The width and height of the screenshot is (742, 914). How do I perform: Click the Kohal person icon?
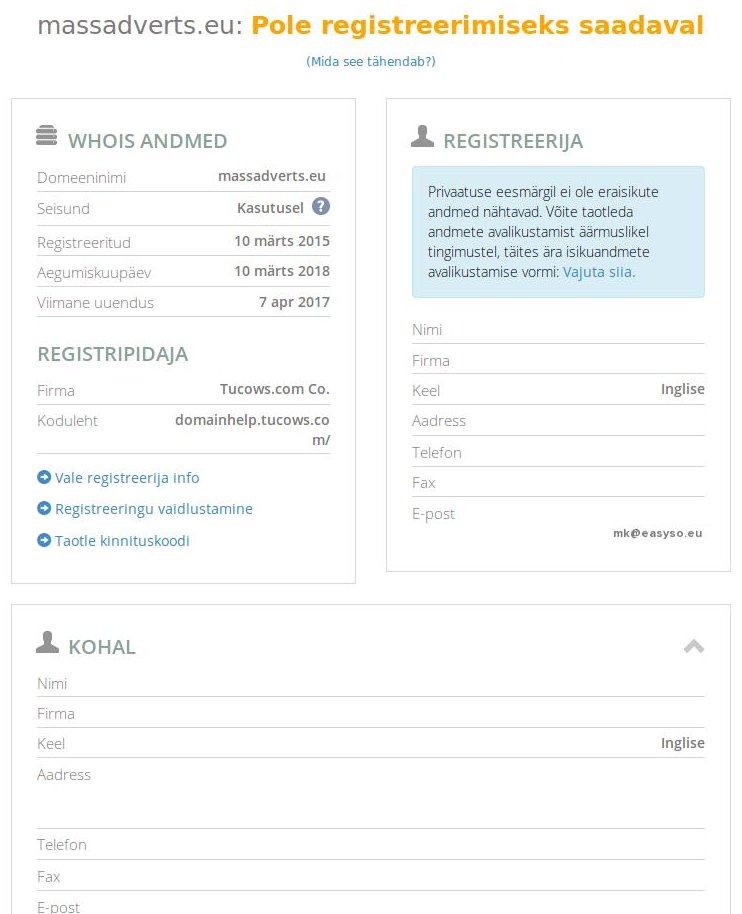coord(47,642)
